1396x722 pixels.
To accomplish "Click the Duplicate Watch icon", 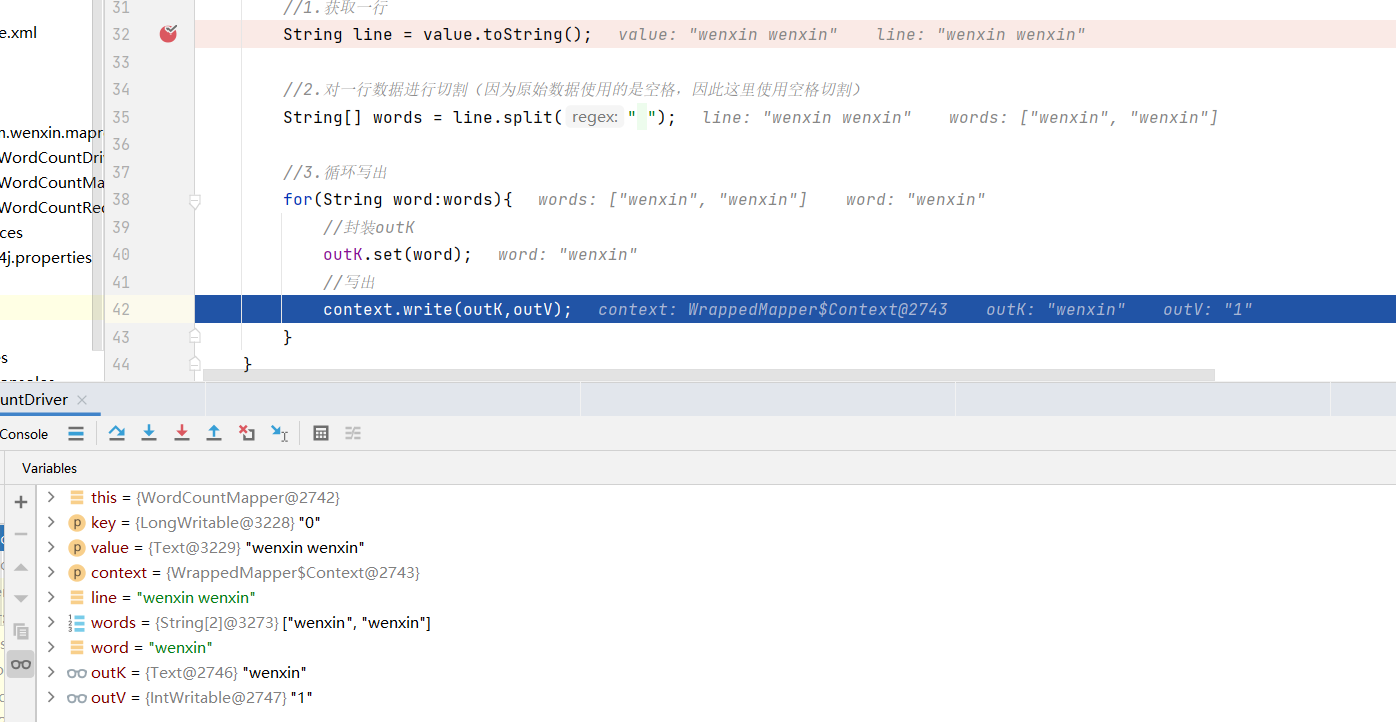I will click(21, 631).
